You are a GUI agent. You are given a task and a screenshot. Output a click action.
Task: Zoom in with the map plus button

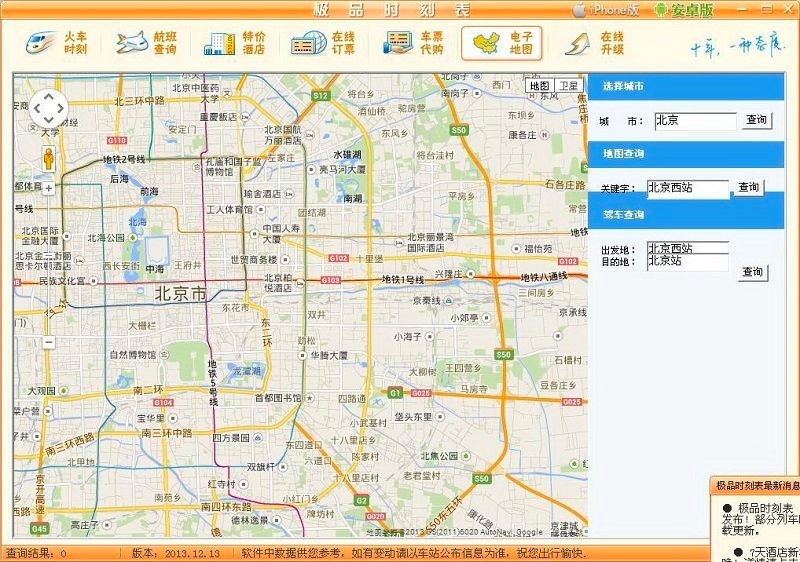coord(48,188)
